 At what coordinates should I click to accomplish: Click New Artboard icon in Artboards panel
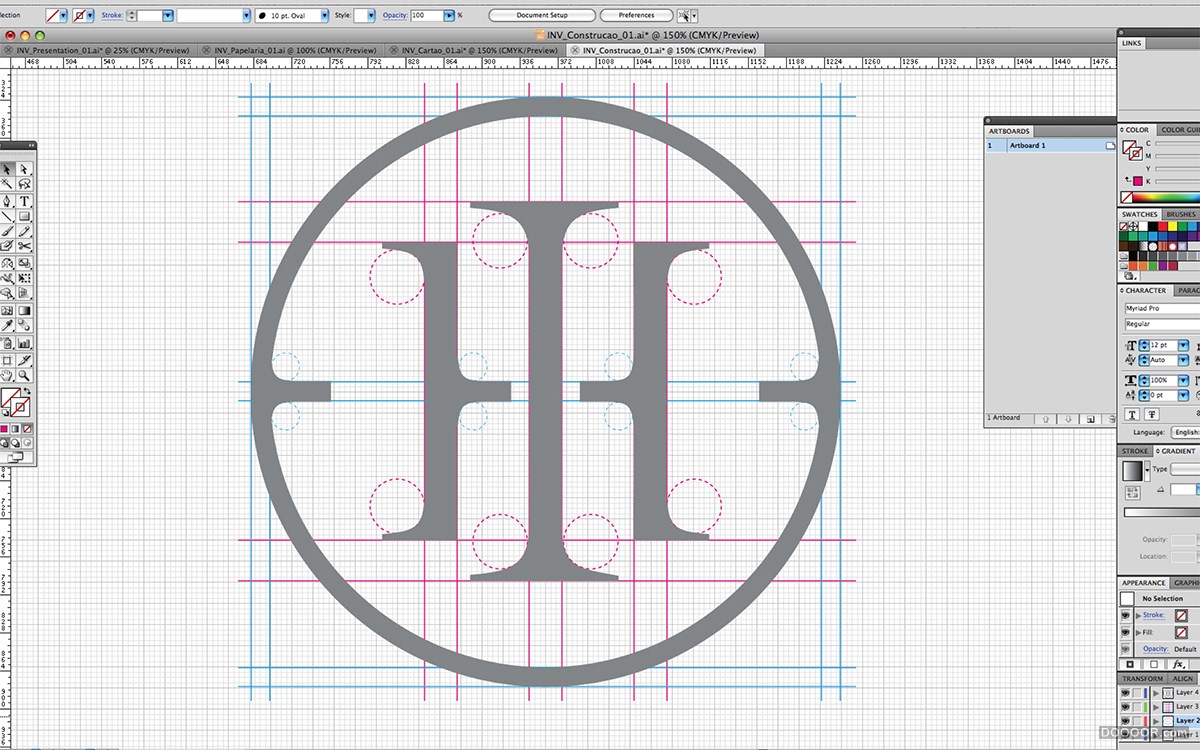[x=1090, y=418]
